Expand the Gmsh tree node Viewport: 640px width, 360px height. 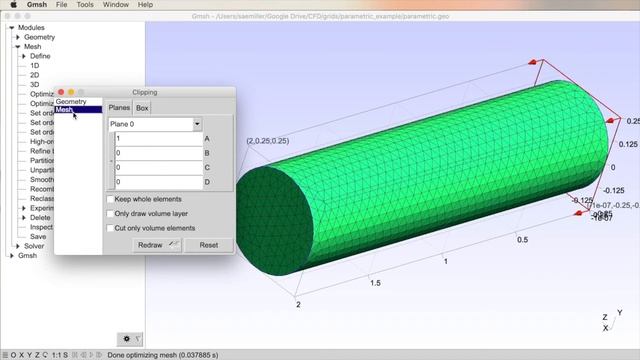coord(11,256)
